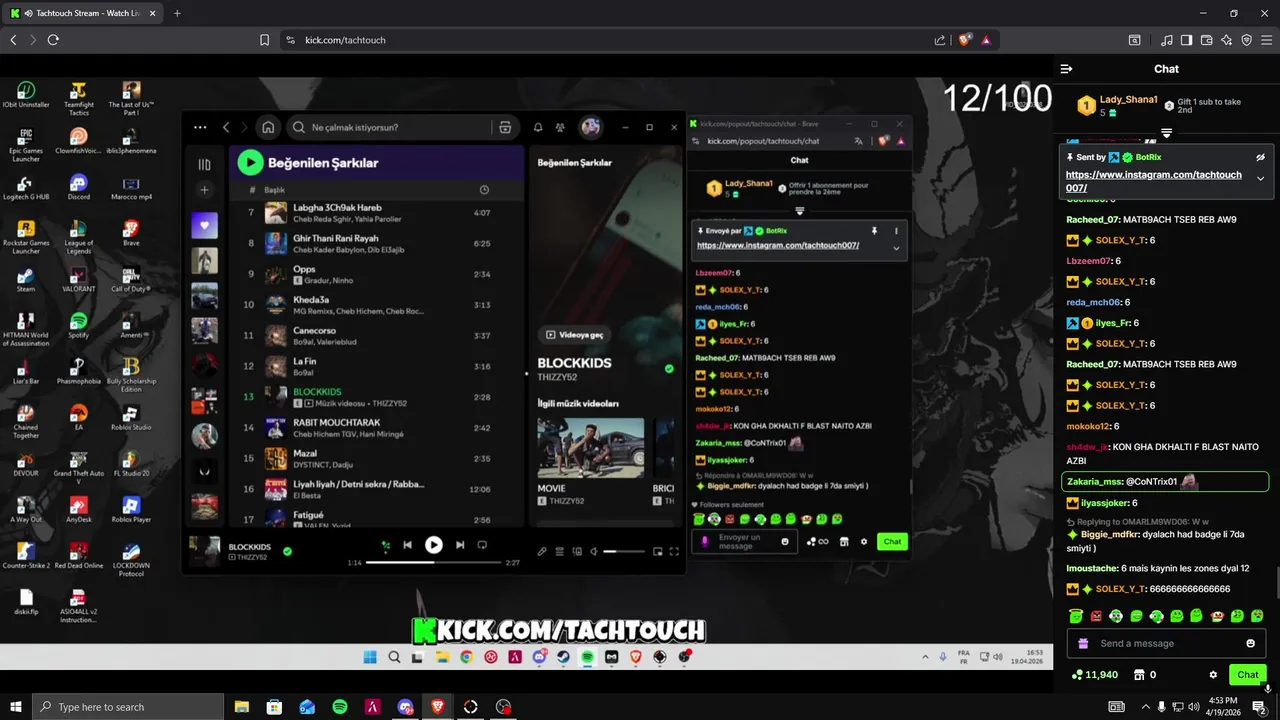The width and height of the screenshot is (1280, 720).
Task: Focus the Send a message input
Action: [1166, 643]
